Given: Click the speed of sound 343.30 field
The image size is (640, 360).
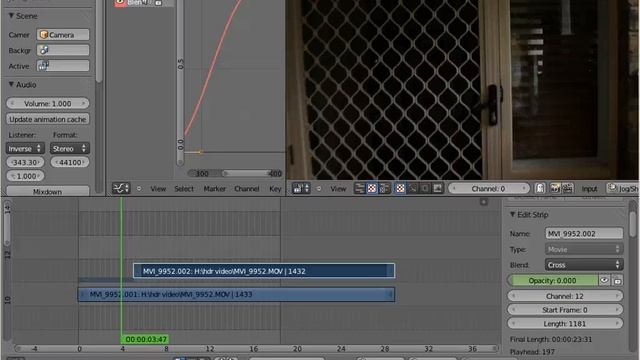Looking at the screenshot, I should click(x=25, y=162).
